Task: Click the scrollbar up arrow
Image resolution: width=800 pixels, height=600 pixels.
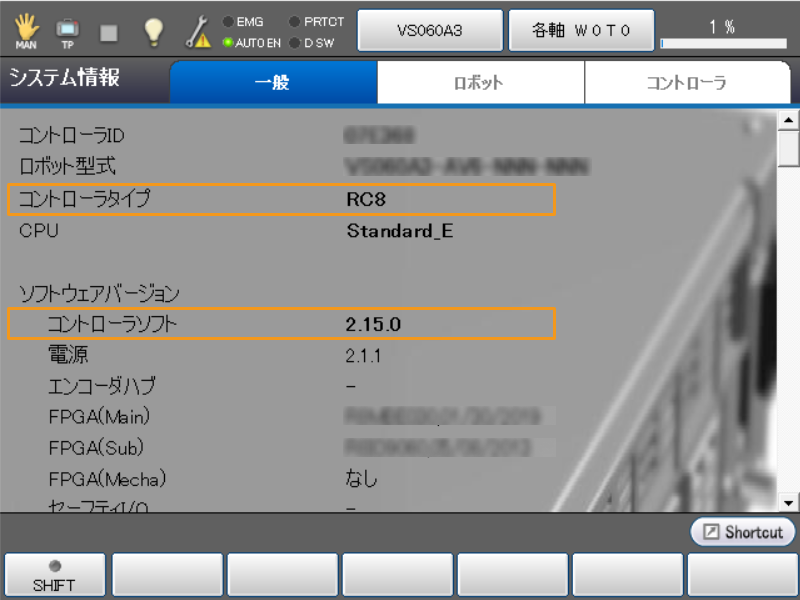Action: point(788,120)
